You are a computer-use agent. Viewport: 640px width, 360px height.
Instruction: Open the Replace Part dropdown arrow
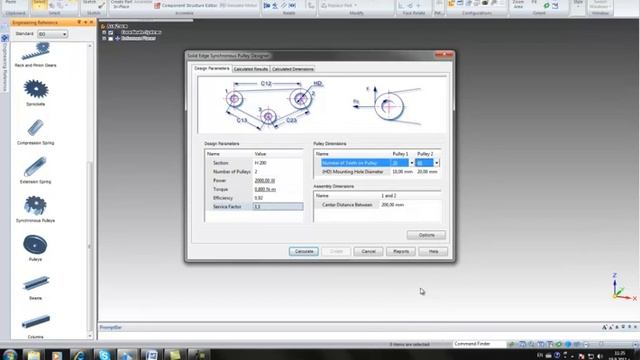point(356,5)
